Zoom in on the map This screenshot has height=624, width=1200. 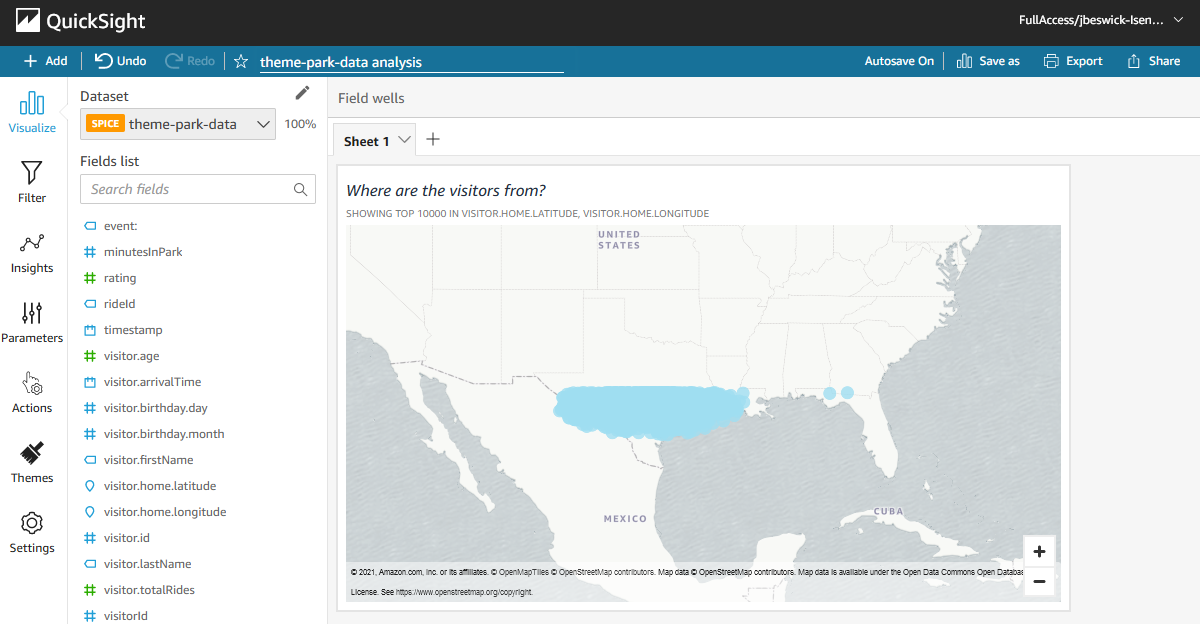[x=1039, y=551]
